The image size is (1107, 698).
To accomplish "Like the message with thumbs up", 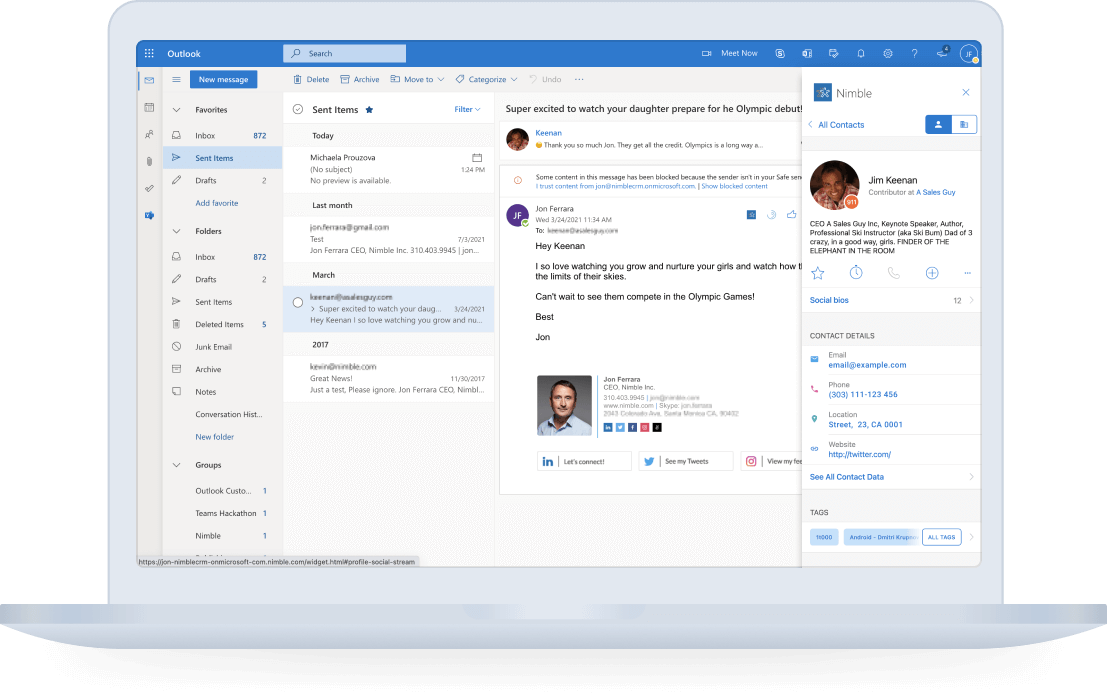I will click(791, 215).
